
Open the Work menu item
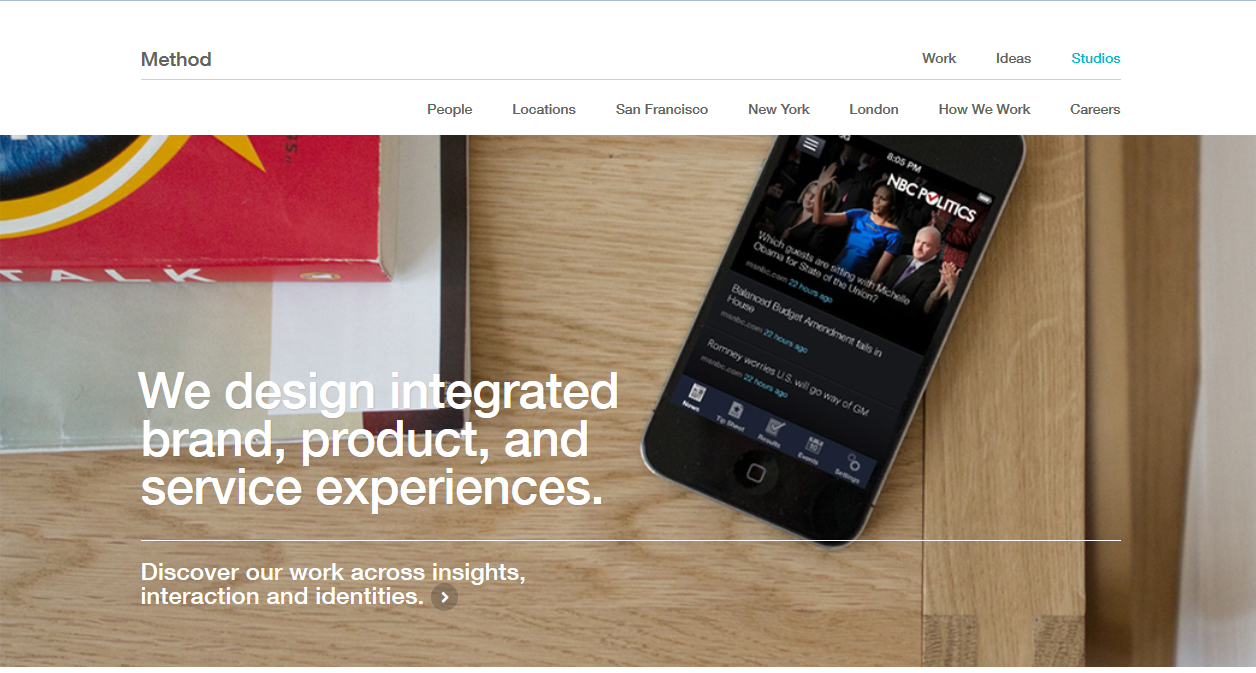click(939, 58)
